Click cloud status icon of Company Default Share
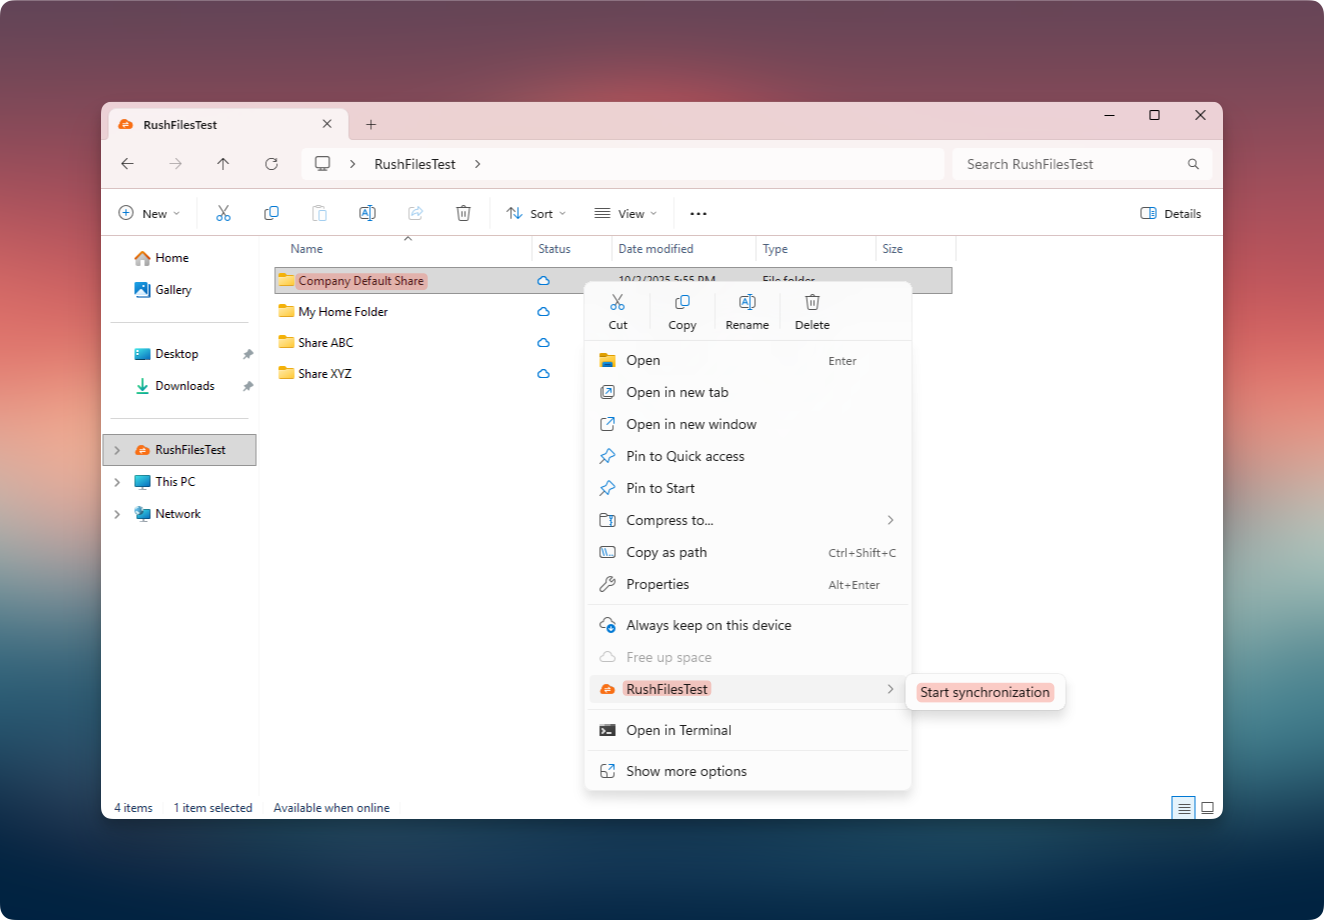Image resolution: width=1324 pixels, height=920 pixels. 543,281
